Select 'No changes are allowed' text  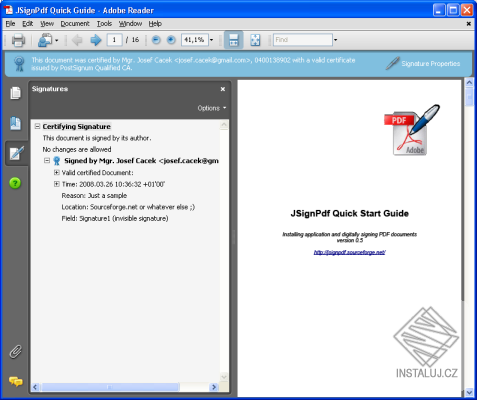[x=77, y=149]
